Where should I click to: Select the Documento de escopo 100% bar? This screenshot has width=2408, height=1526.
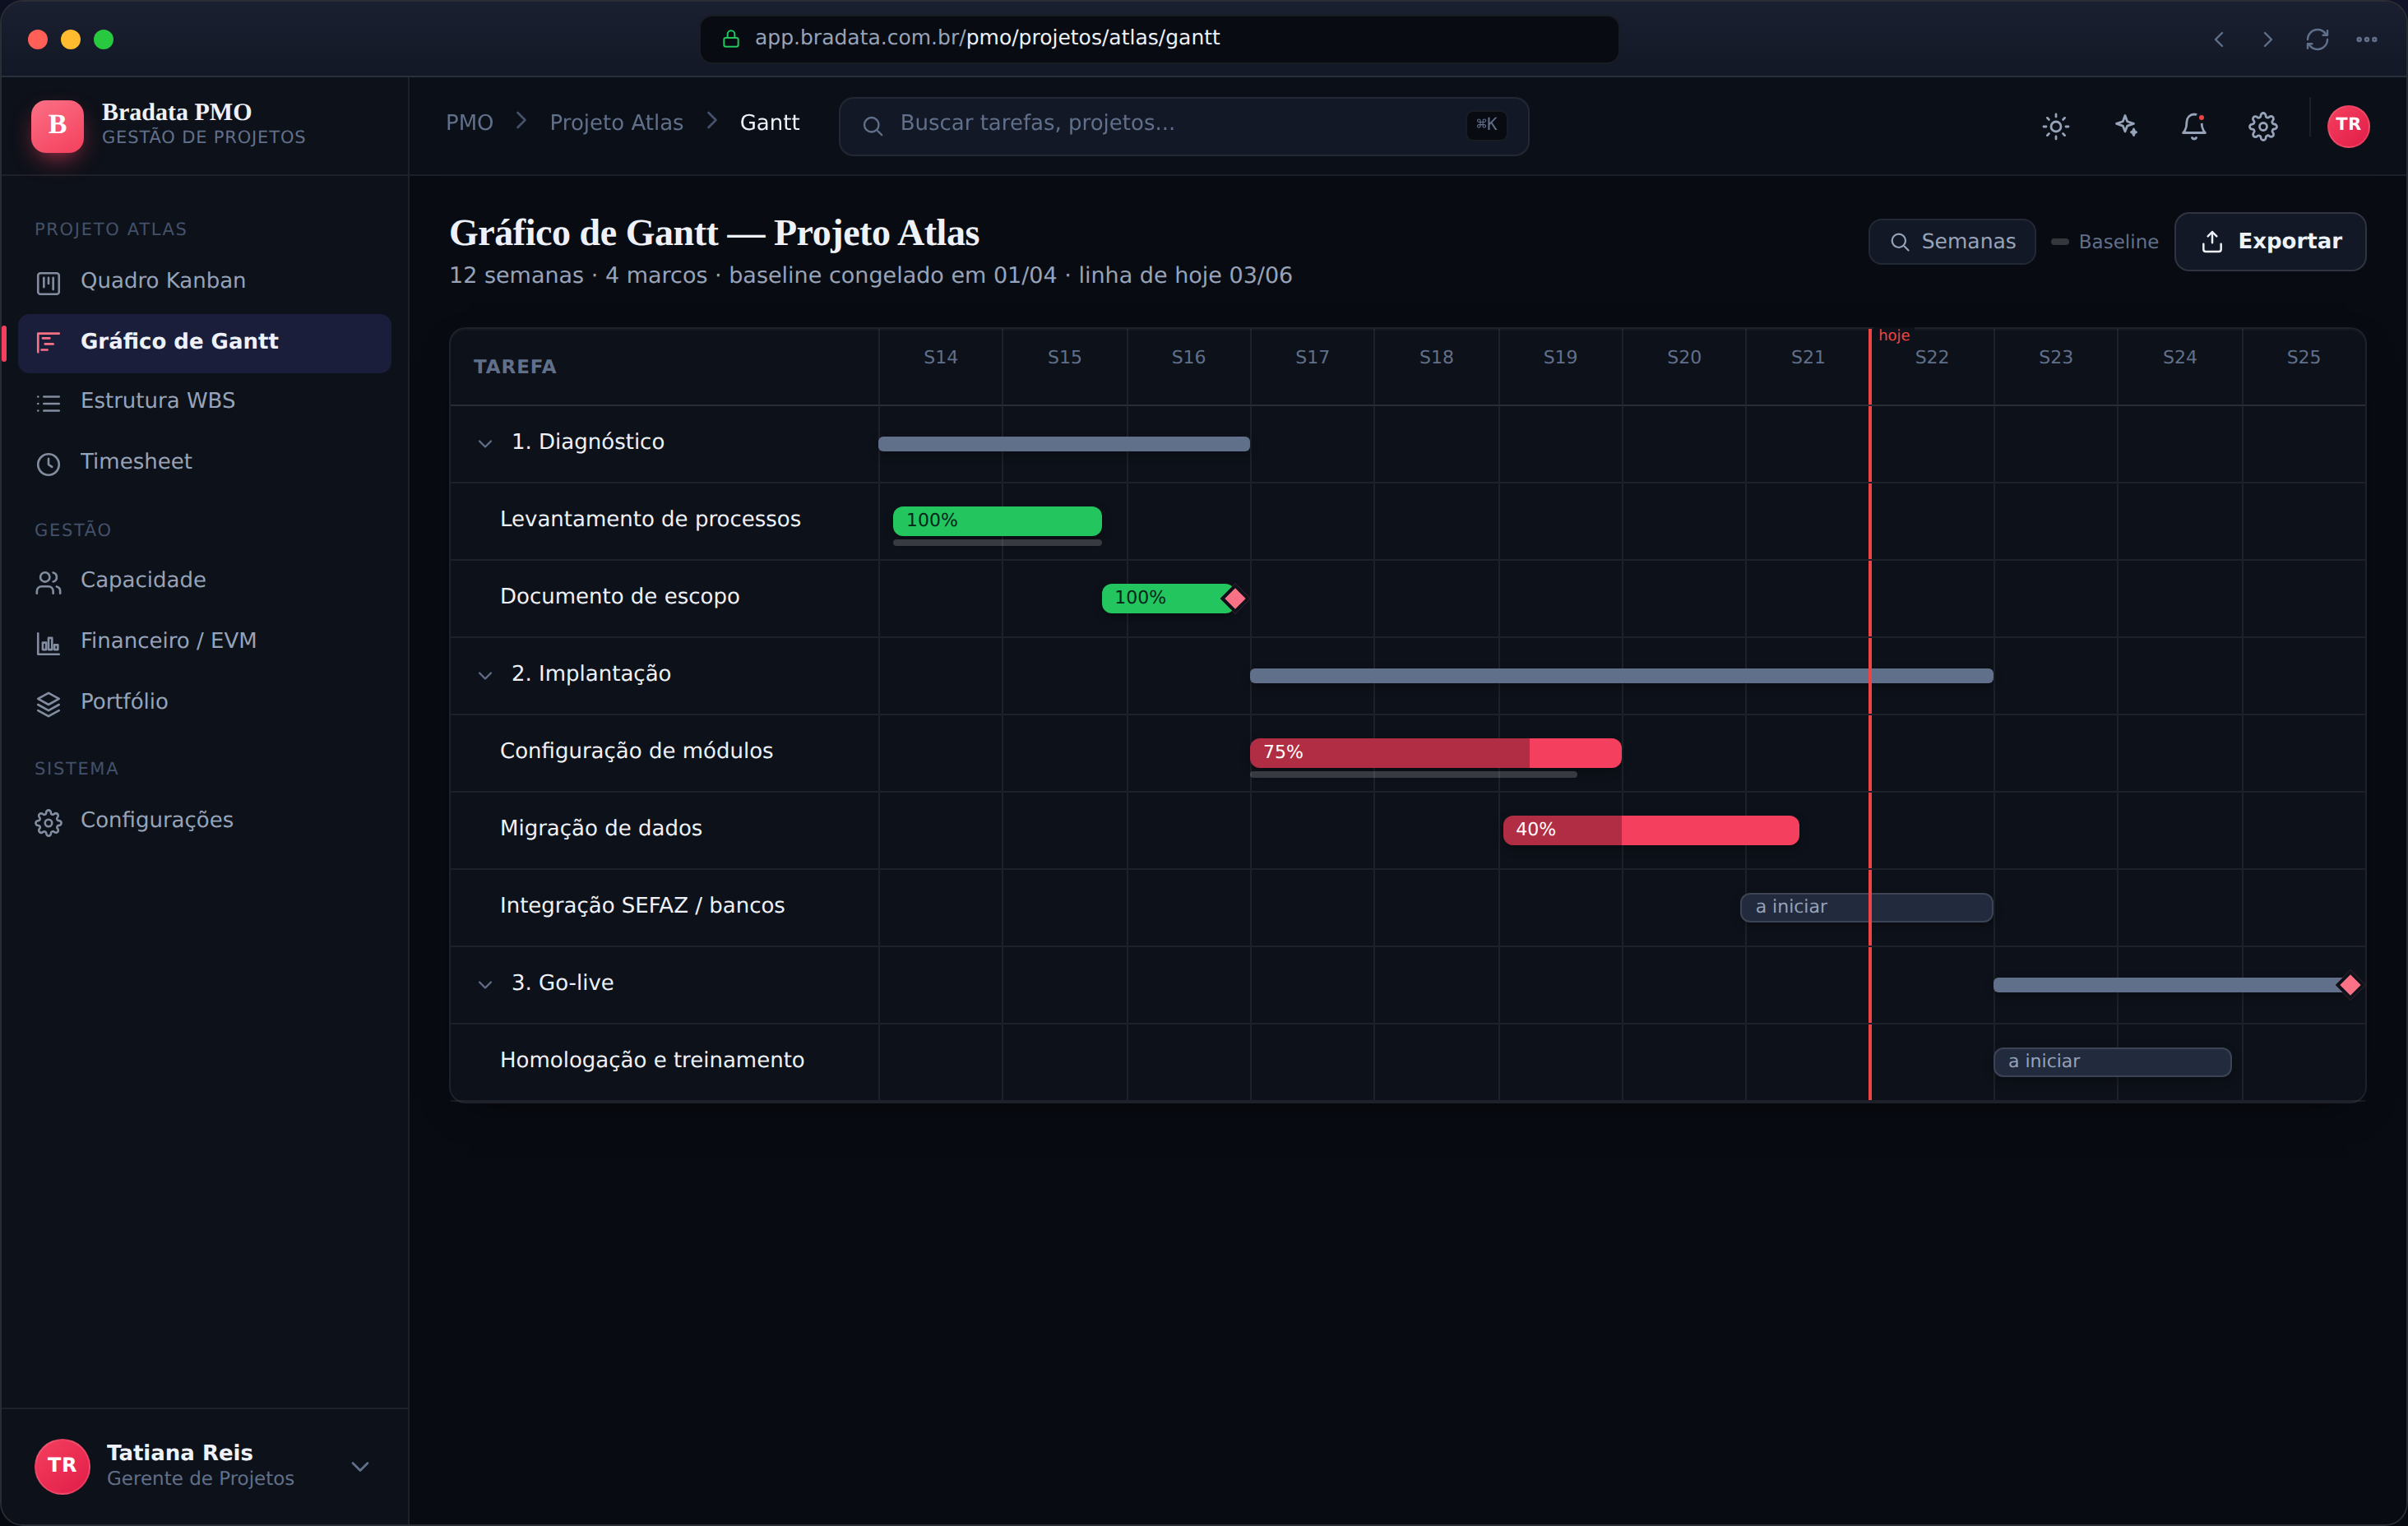click(1166, 598)
